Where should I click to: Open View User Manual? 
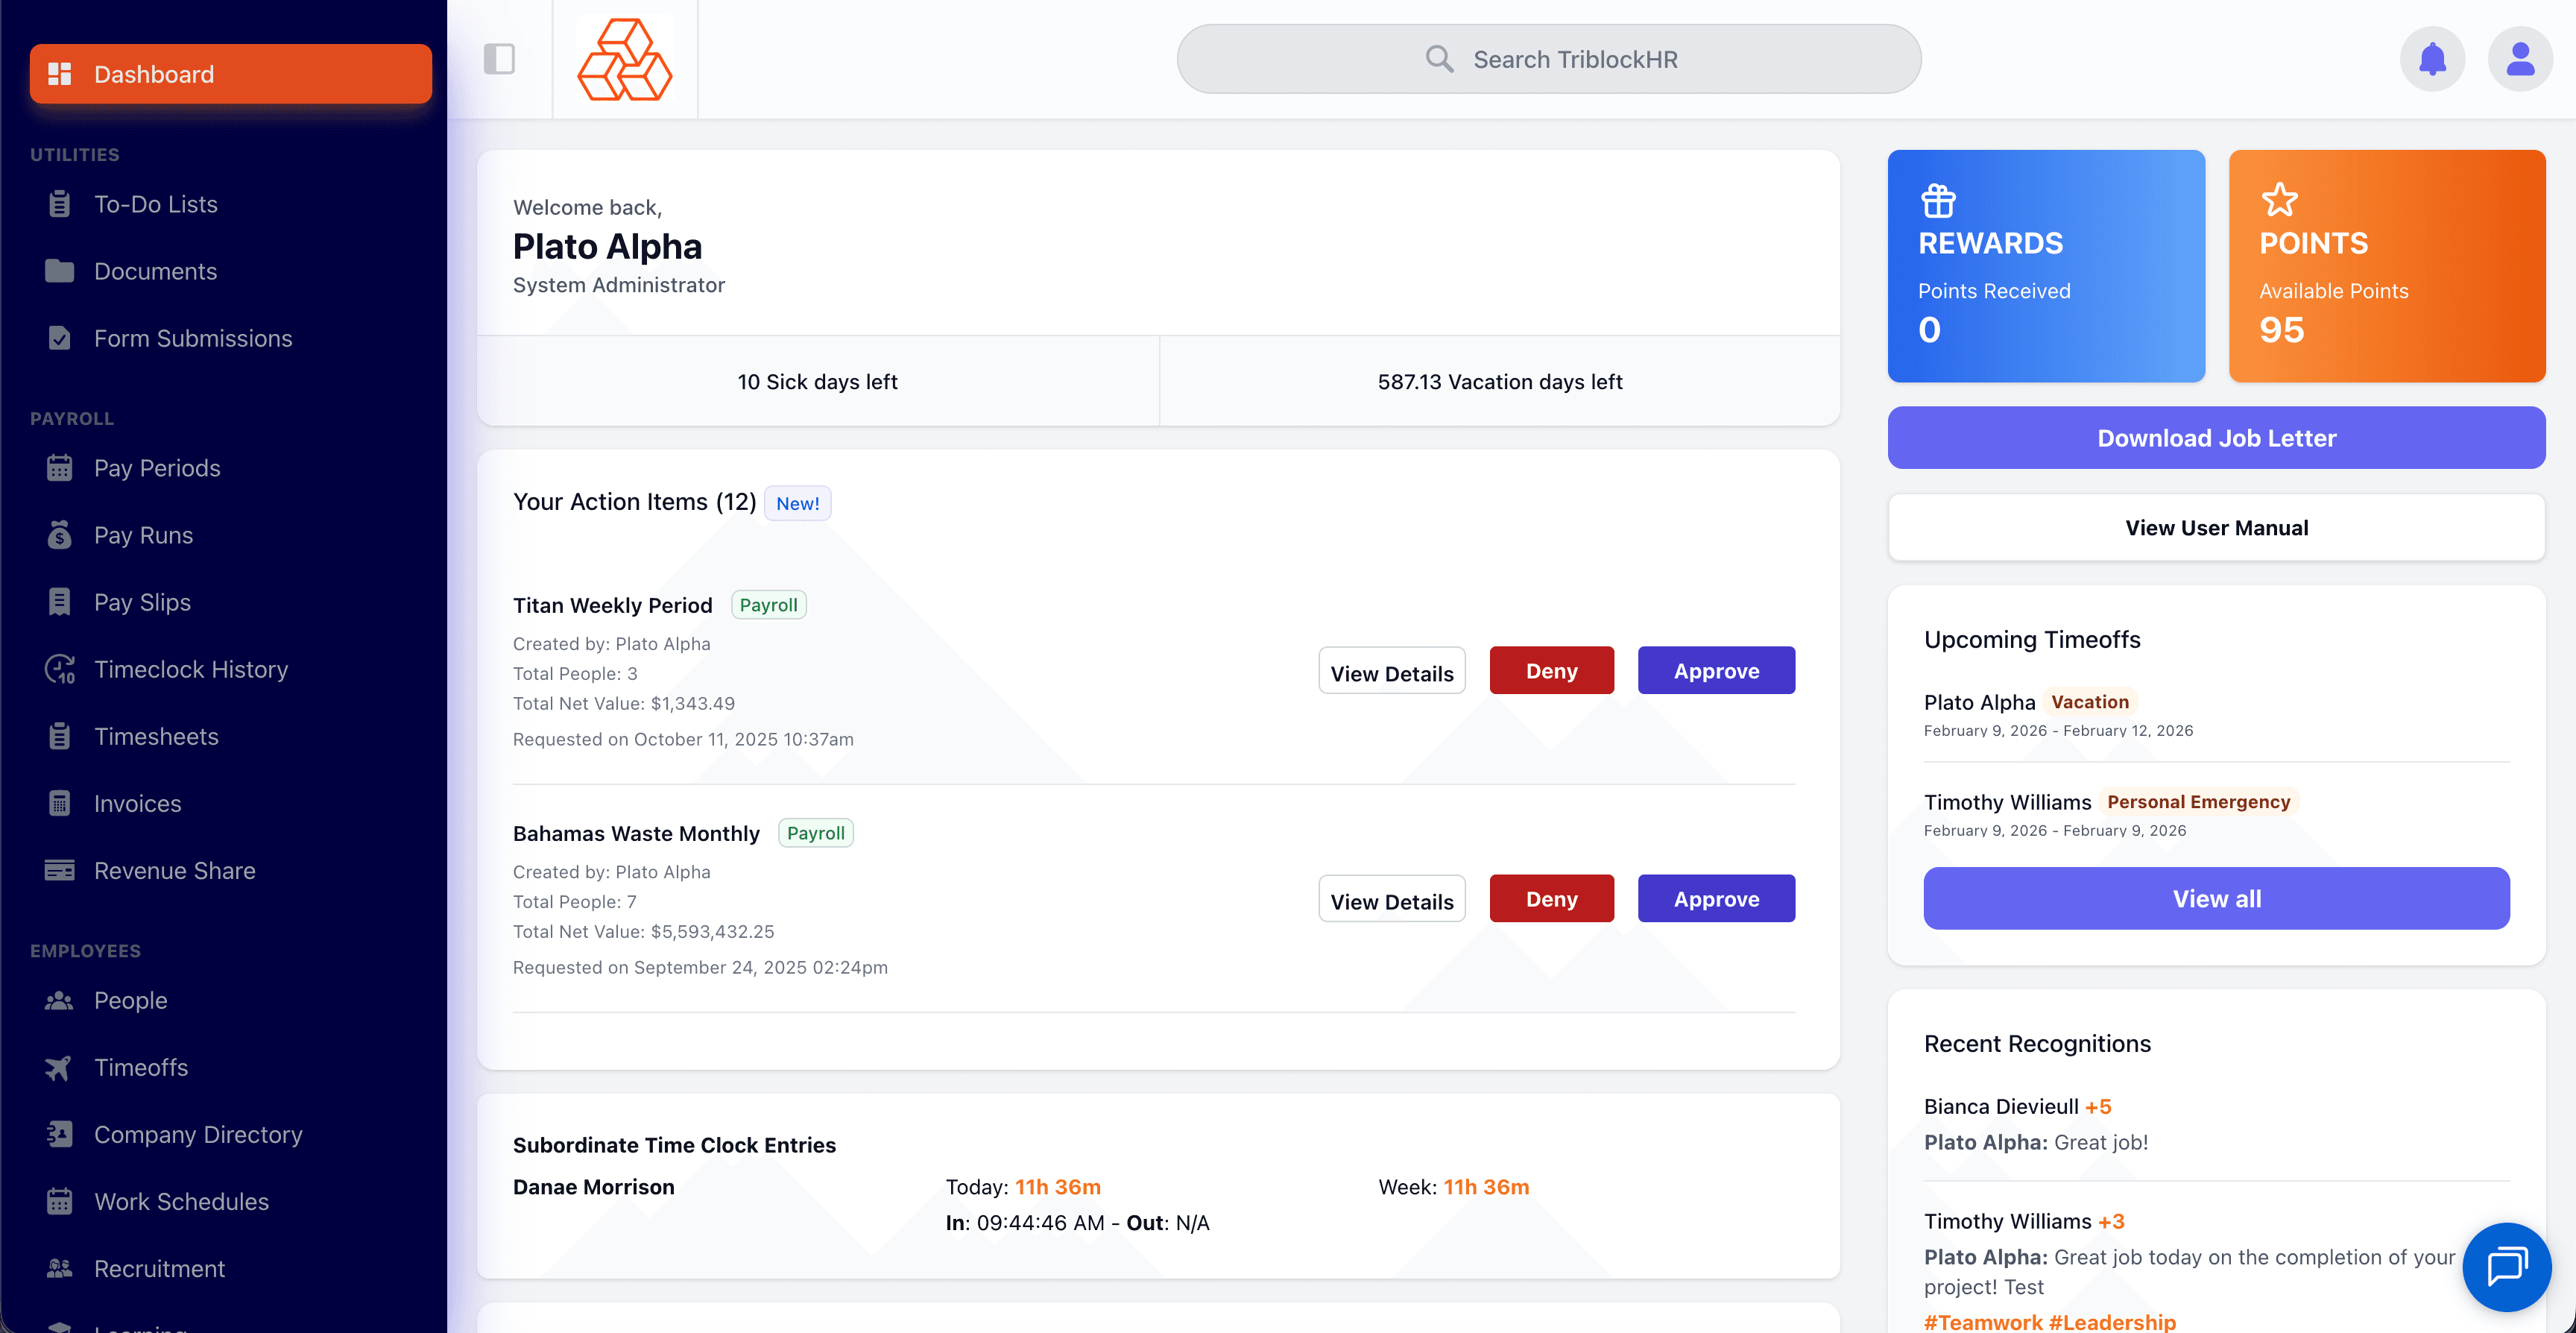coord(2216,527)
